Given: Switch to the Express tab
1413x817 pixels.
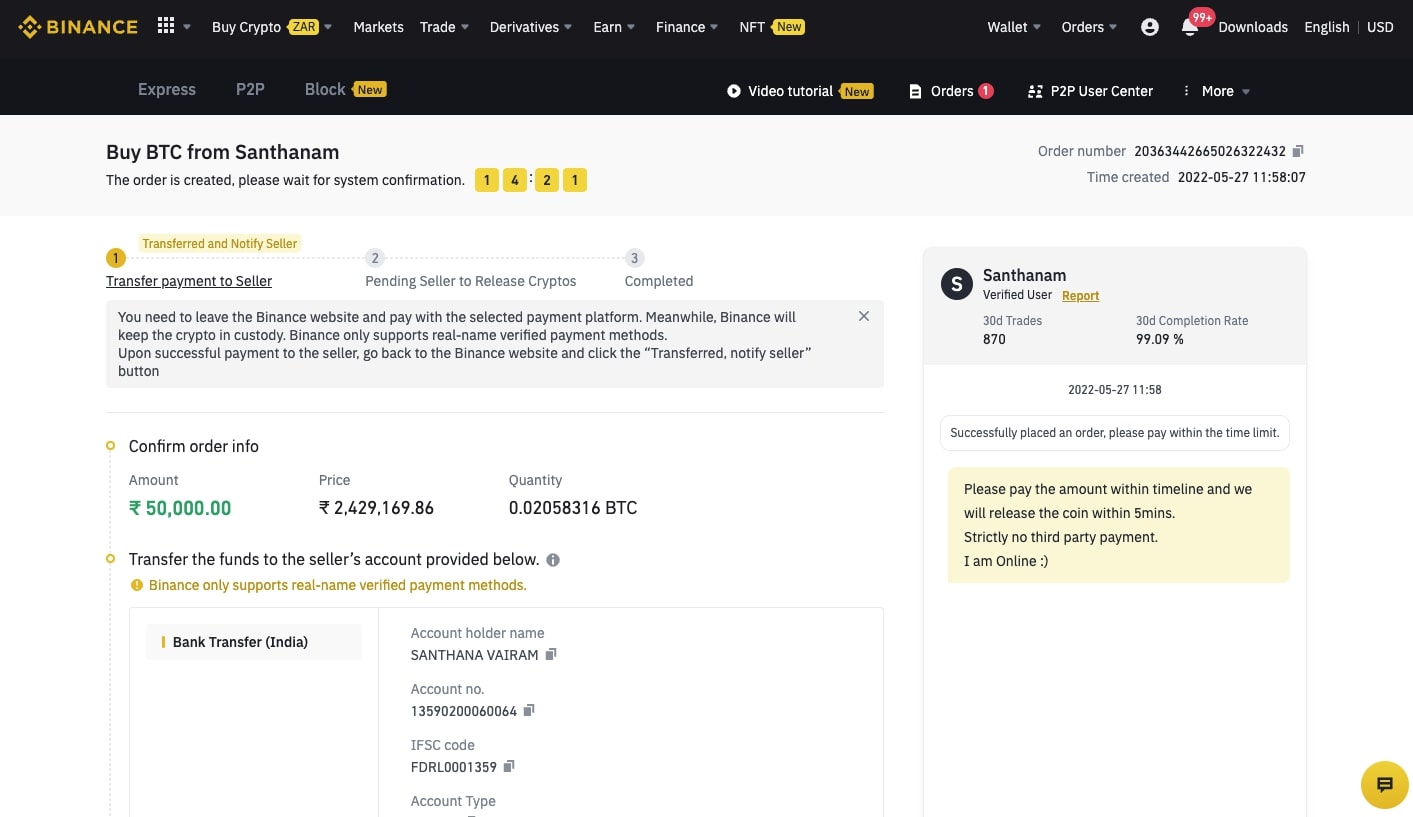Looking at the screenshot, I should 167,89.
